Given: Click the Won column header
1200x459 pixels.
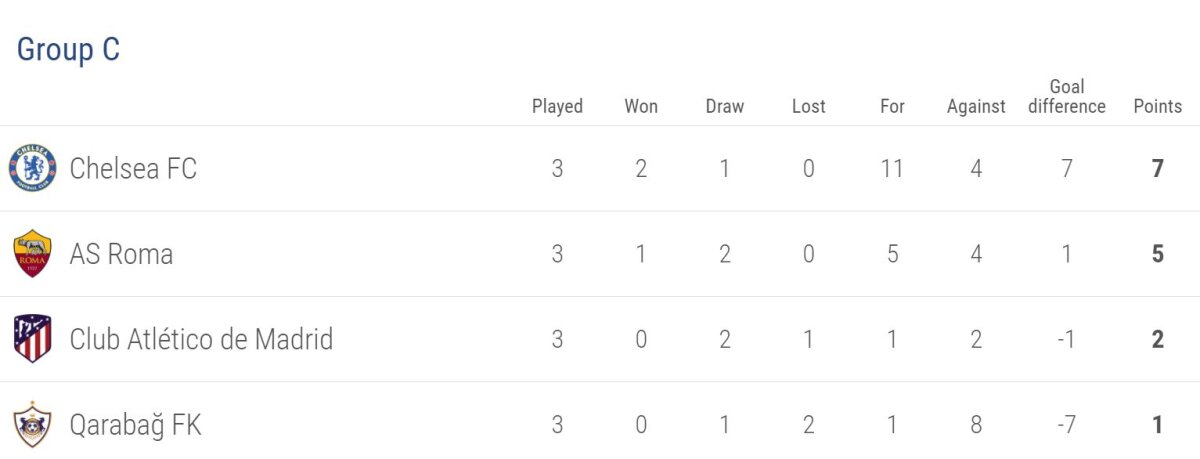Looking at the screenshot, I should [641, 106].
